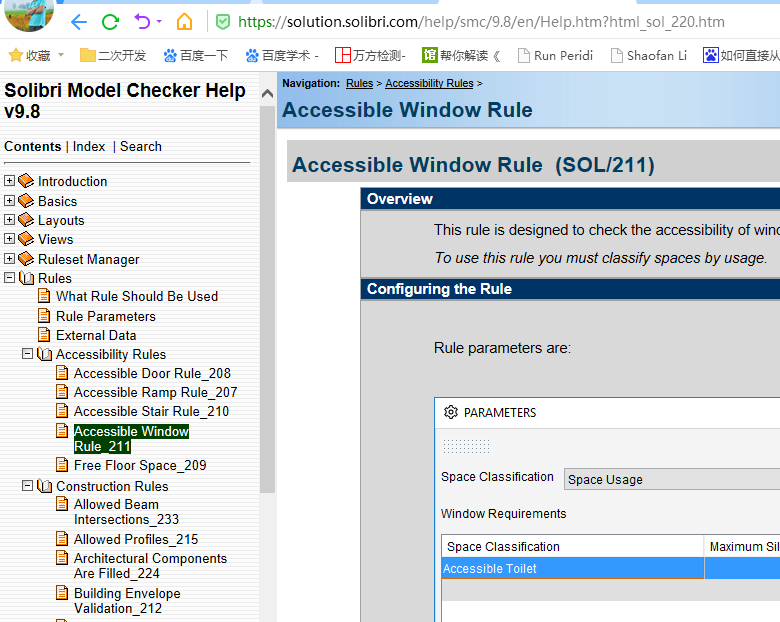Click the green security shield icon
The height and width of the screenshot is (622, 780).
(x=222, y=21)
